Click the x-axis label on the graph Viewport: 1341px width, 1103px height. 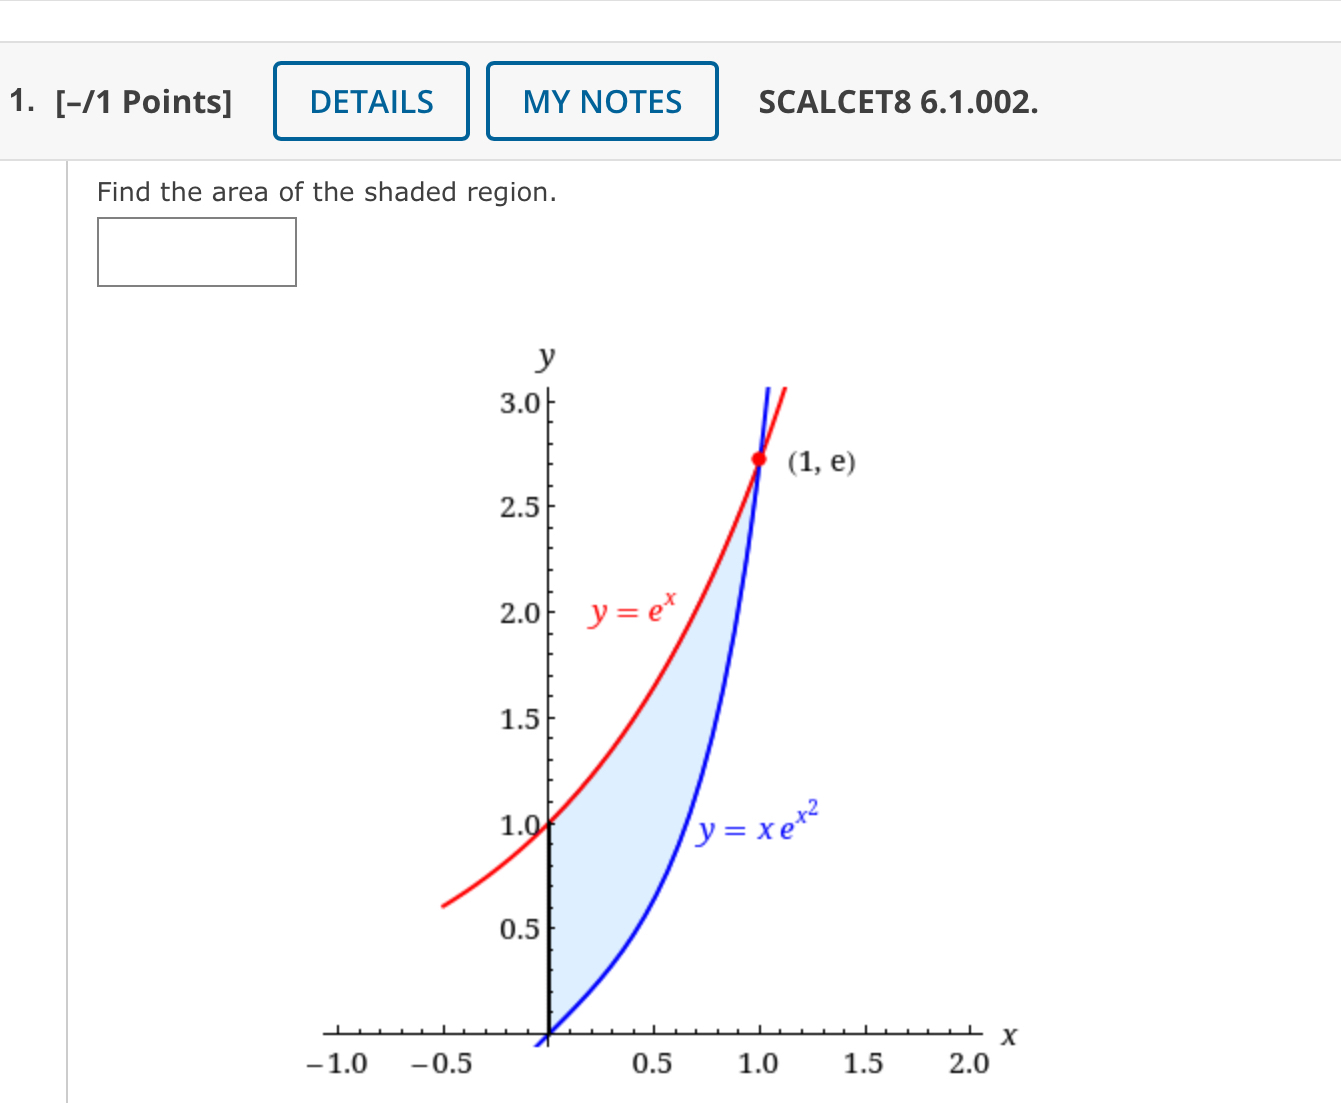tap(1009, 1036)
